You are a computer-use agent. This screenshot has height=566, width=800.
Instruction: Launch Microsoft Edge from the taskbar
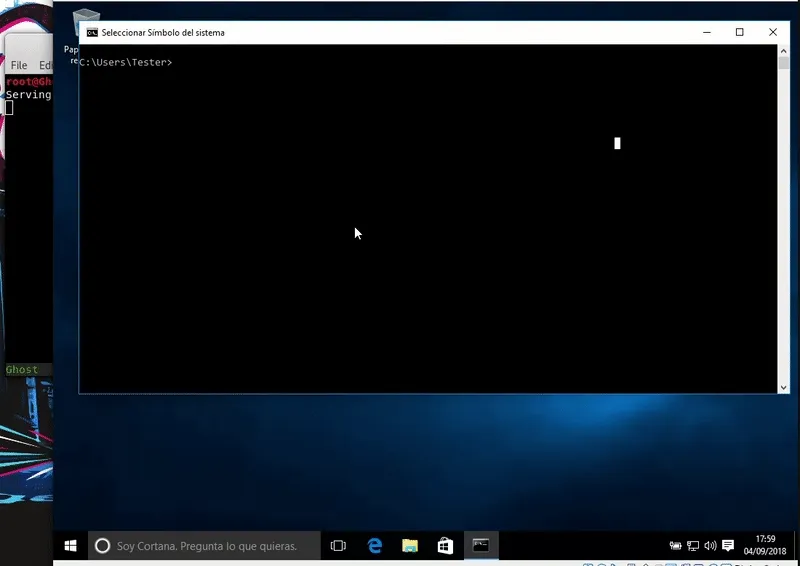tap(375, 546)
